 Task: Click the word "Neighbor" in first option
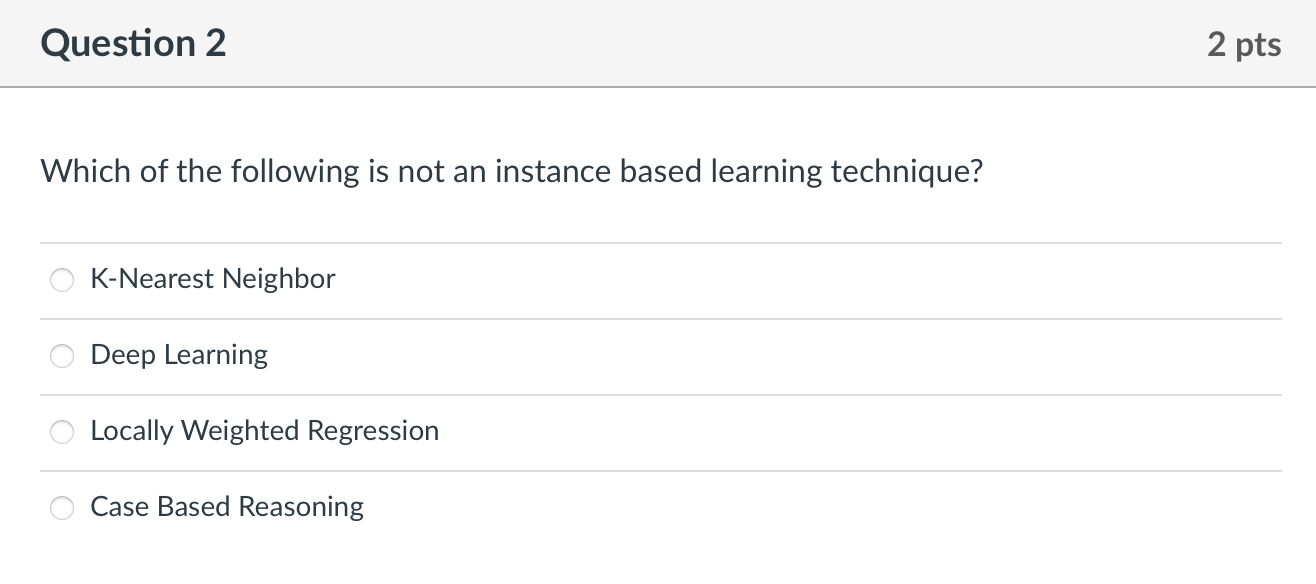(x=278, y=279)
